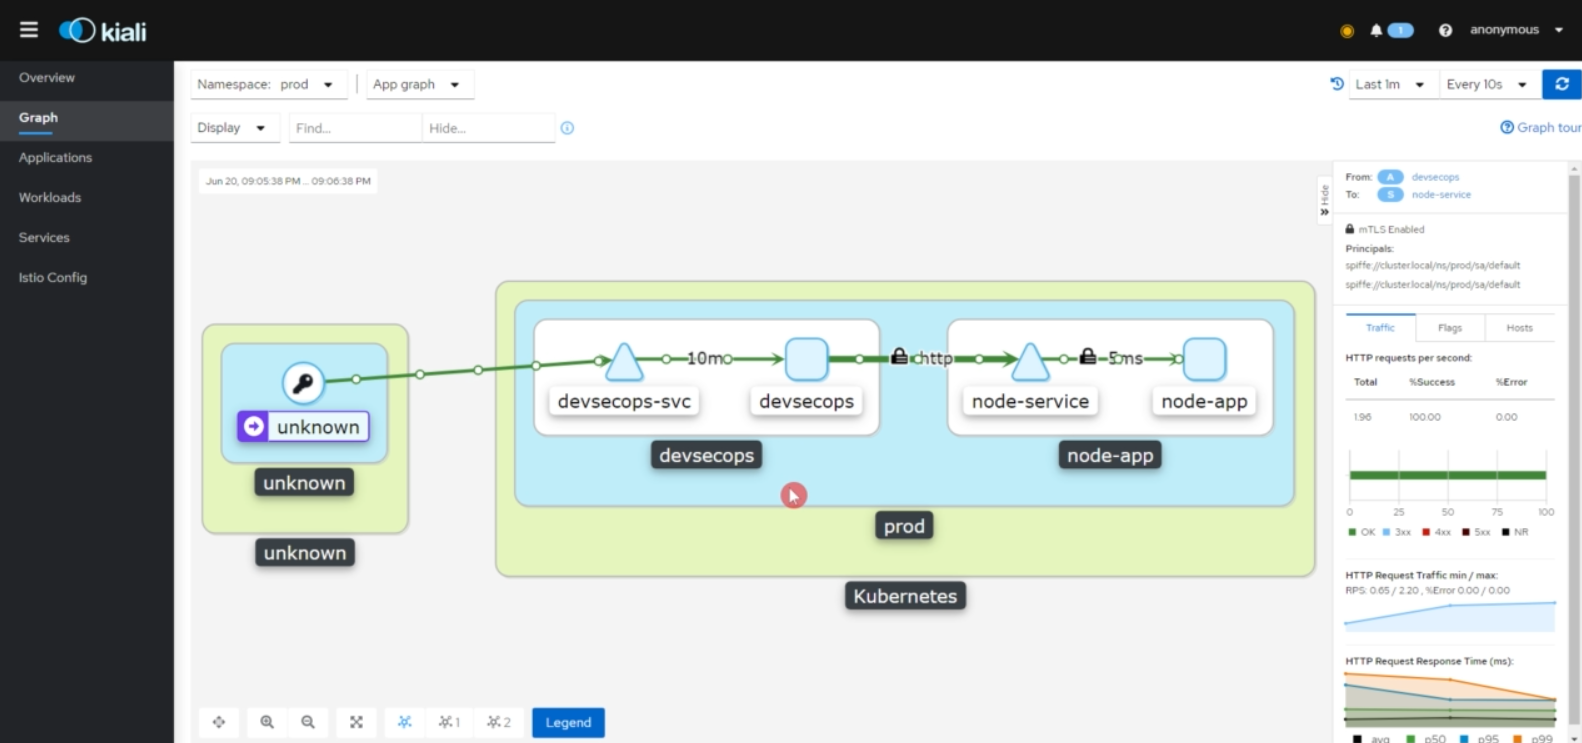Select the devsecops workload square node

click(x=806, y=360)
